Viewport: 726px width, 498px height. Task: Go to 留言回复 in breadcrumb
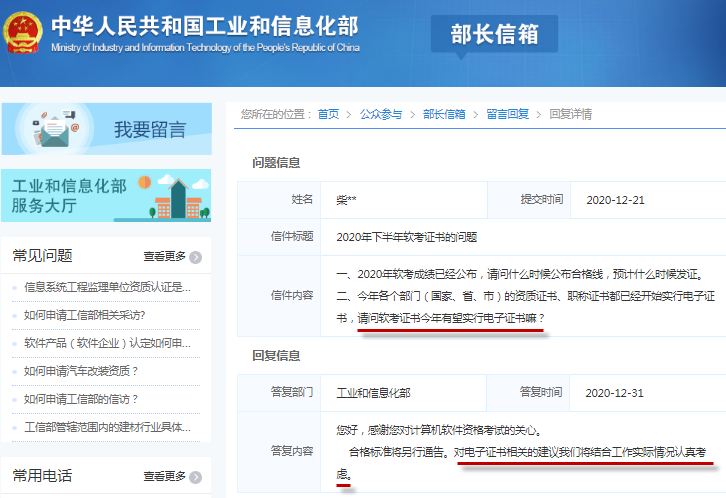(x=507, y=114)
